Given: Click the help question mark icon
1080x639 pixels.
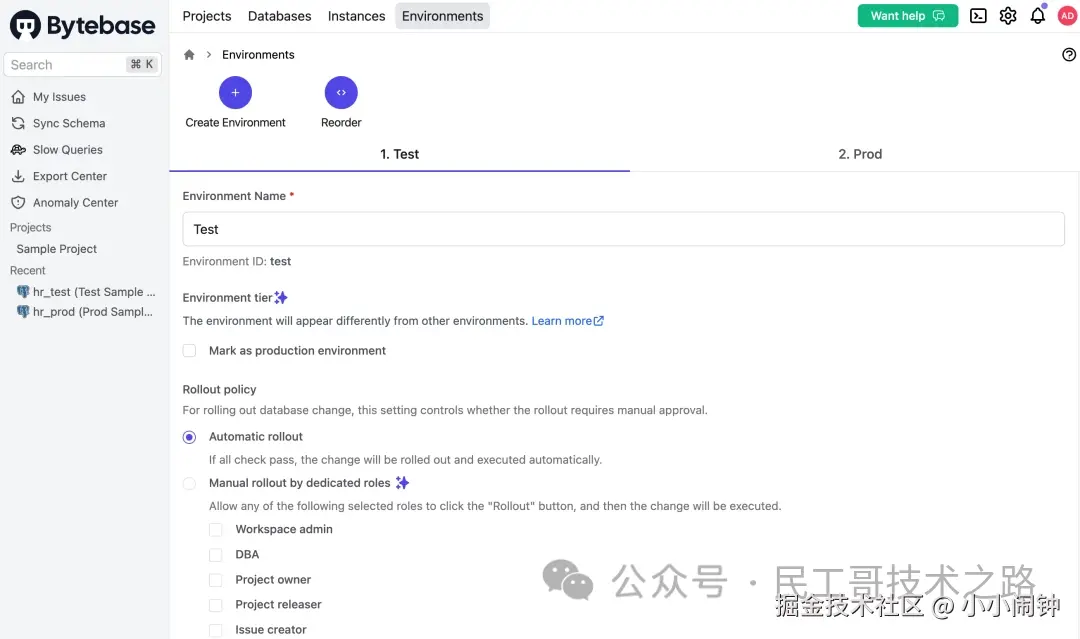Looking at the screenshot, I should coord(1069,55).
